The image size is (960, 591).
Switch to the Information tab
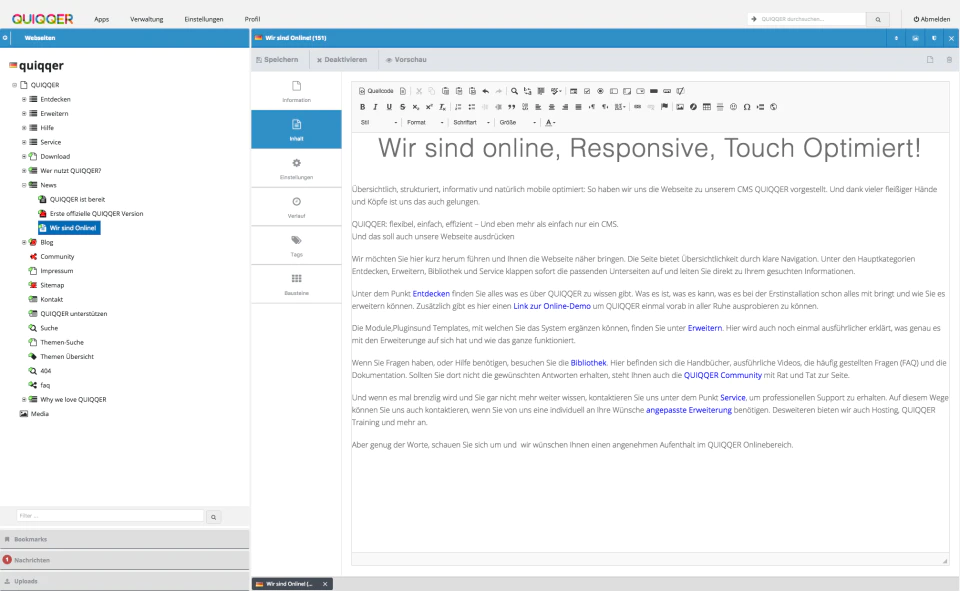click(296, 91)
